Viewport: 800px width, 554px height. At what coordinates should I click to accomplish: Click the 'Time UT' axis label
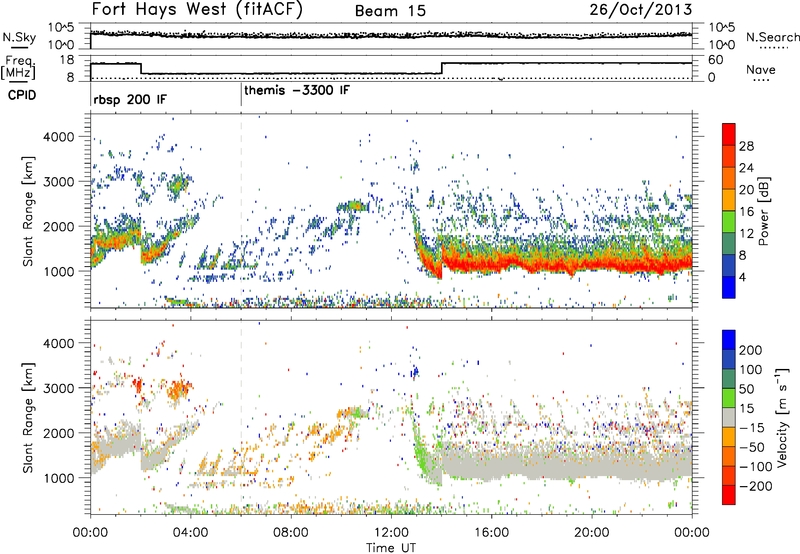coord(391,548)
